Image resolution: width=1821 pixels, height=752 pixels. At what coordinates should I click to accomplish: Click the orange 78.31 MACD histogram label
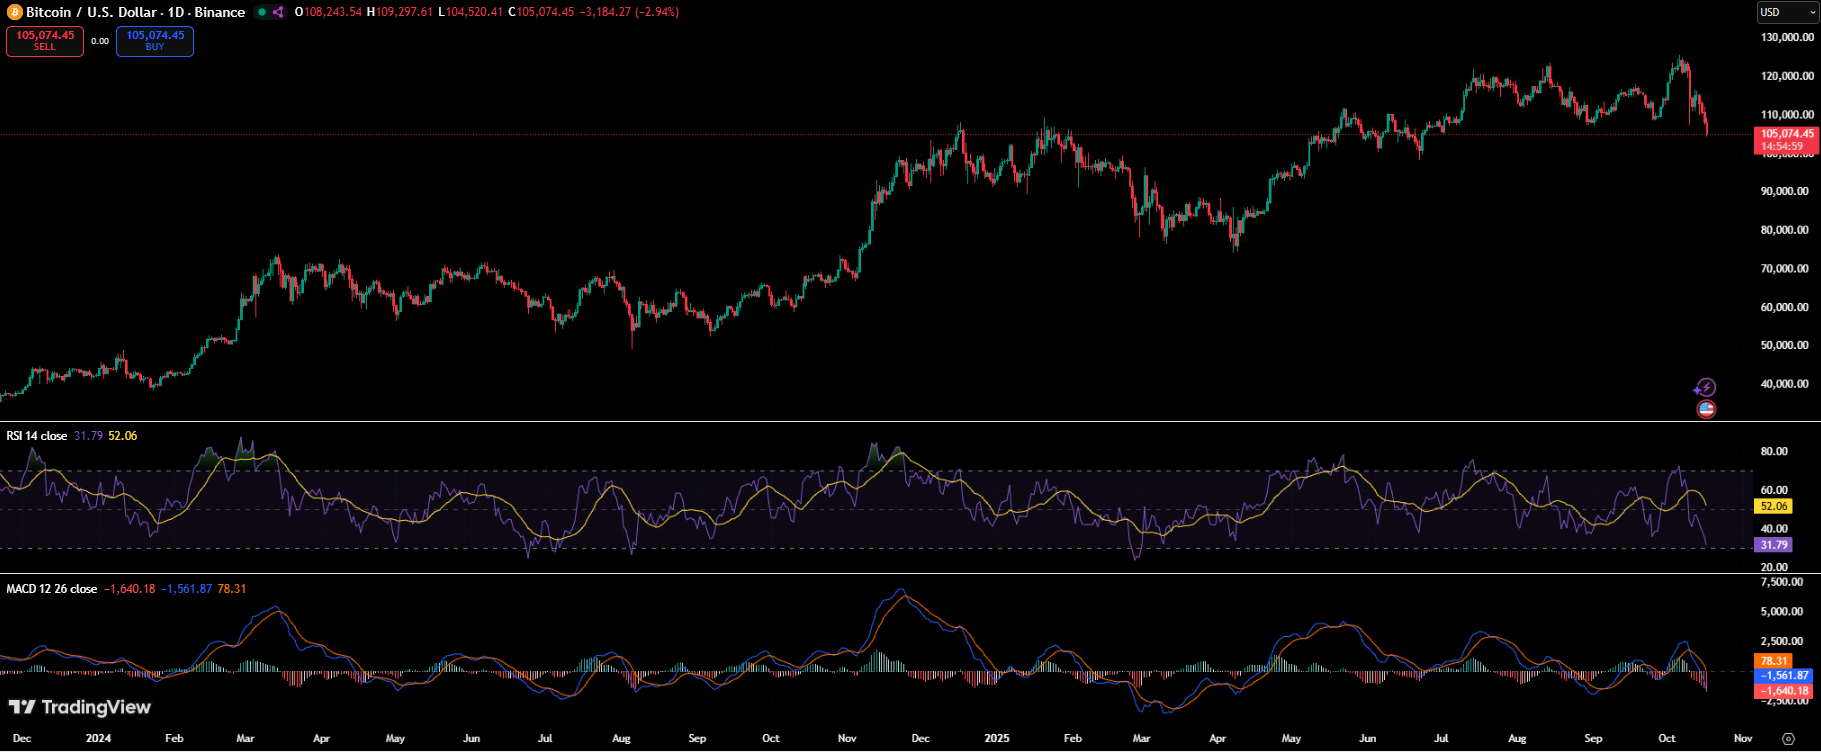pyautogui.click(x=1773, y=661)
